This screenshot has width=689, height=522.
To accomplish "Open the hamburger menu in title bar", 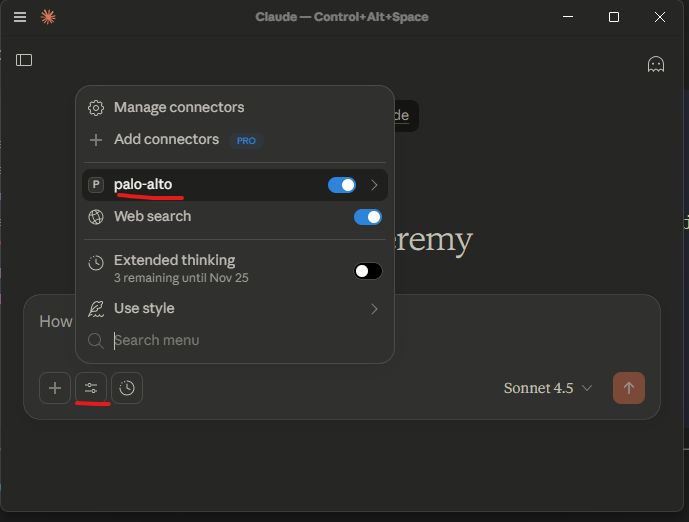I will click(x=20, y=17).
